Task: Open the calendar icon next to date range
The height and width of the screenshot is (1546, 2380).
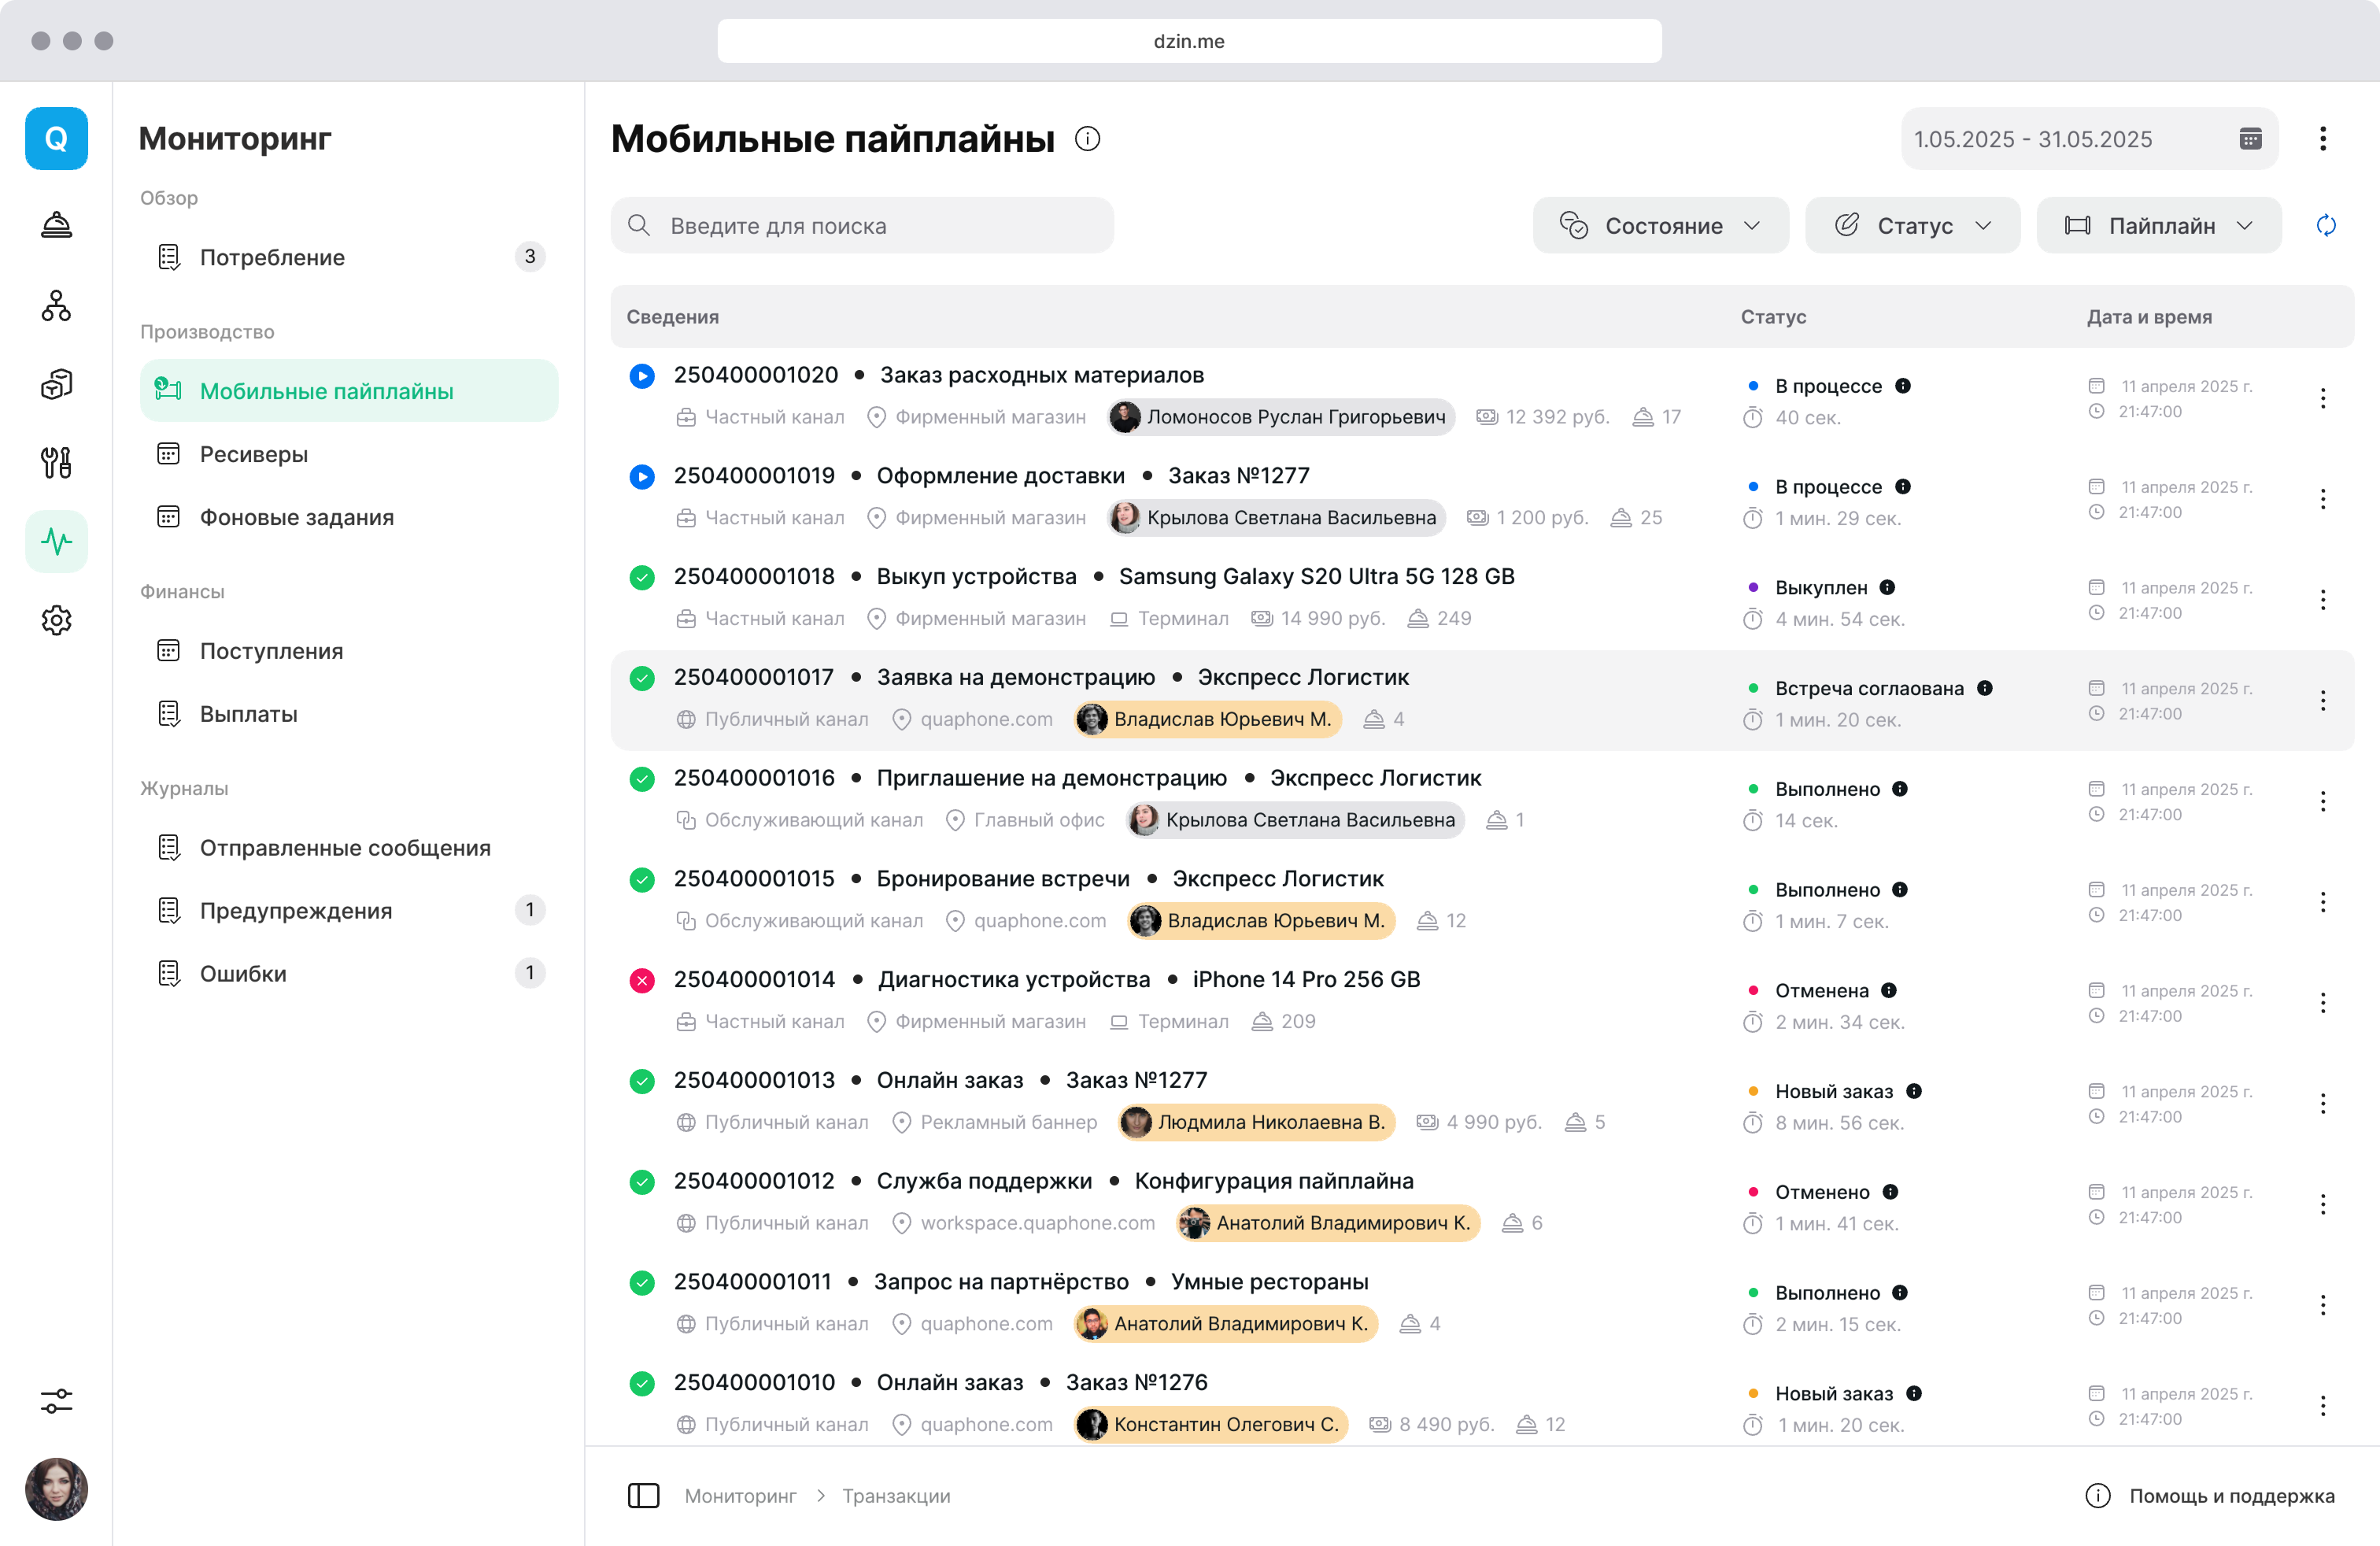Action: pyautogui.click(x=2252, y=139)
